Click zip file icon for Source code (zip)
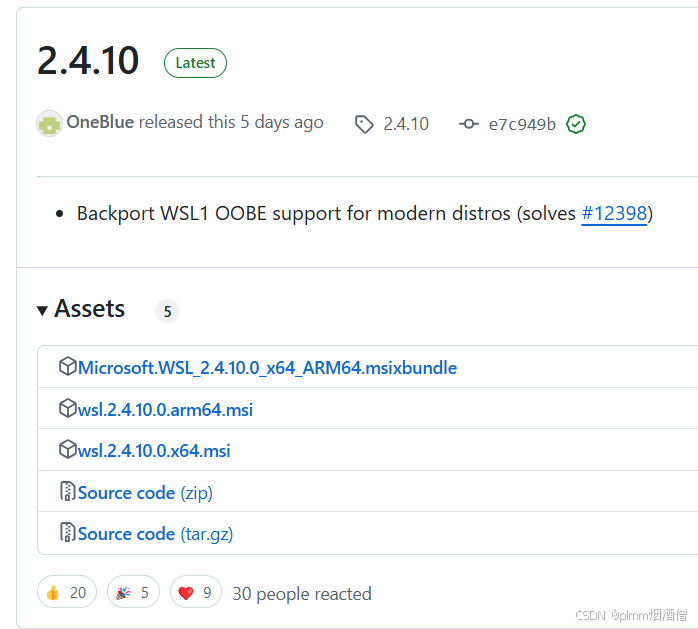The height and width of the screenshot is (629, 698). tap(67, 491)
